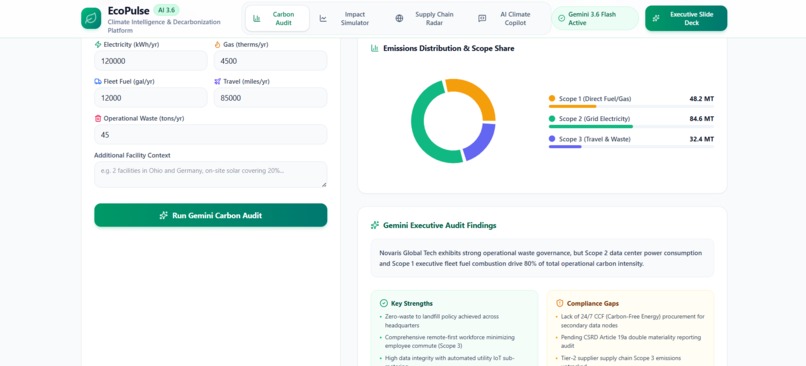
Task: Open the Executive Slide Deck
Action: click(x=686, y=19)
